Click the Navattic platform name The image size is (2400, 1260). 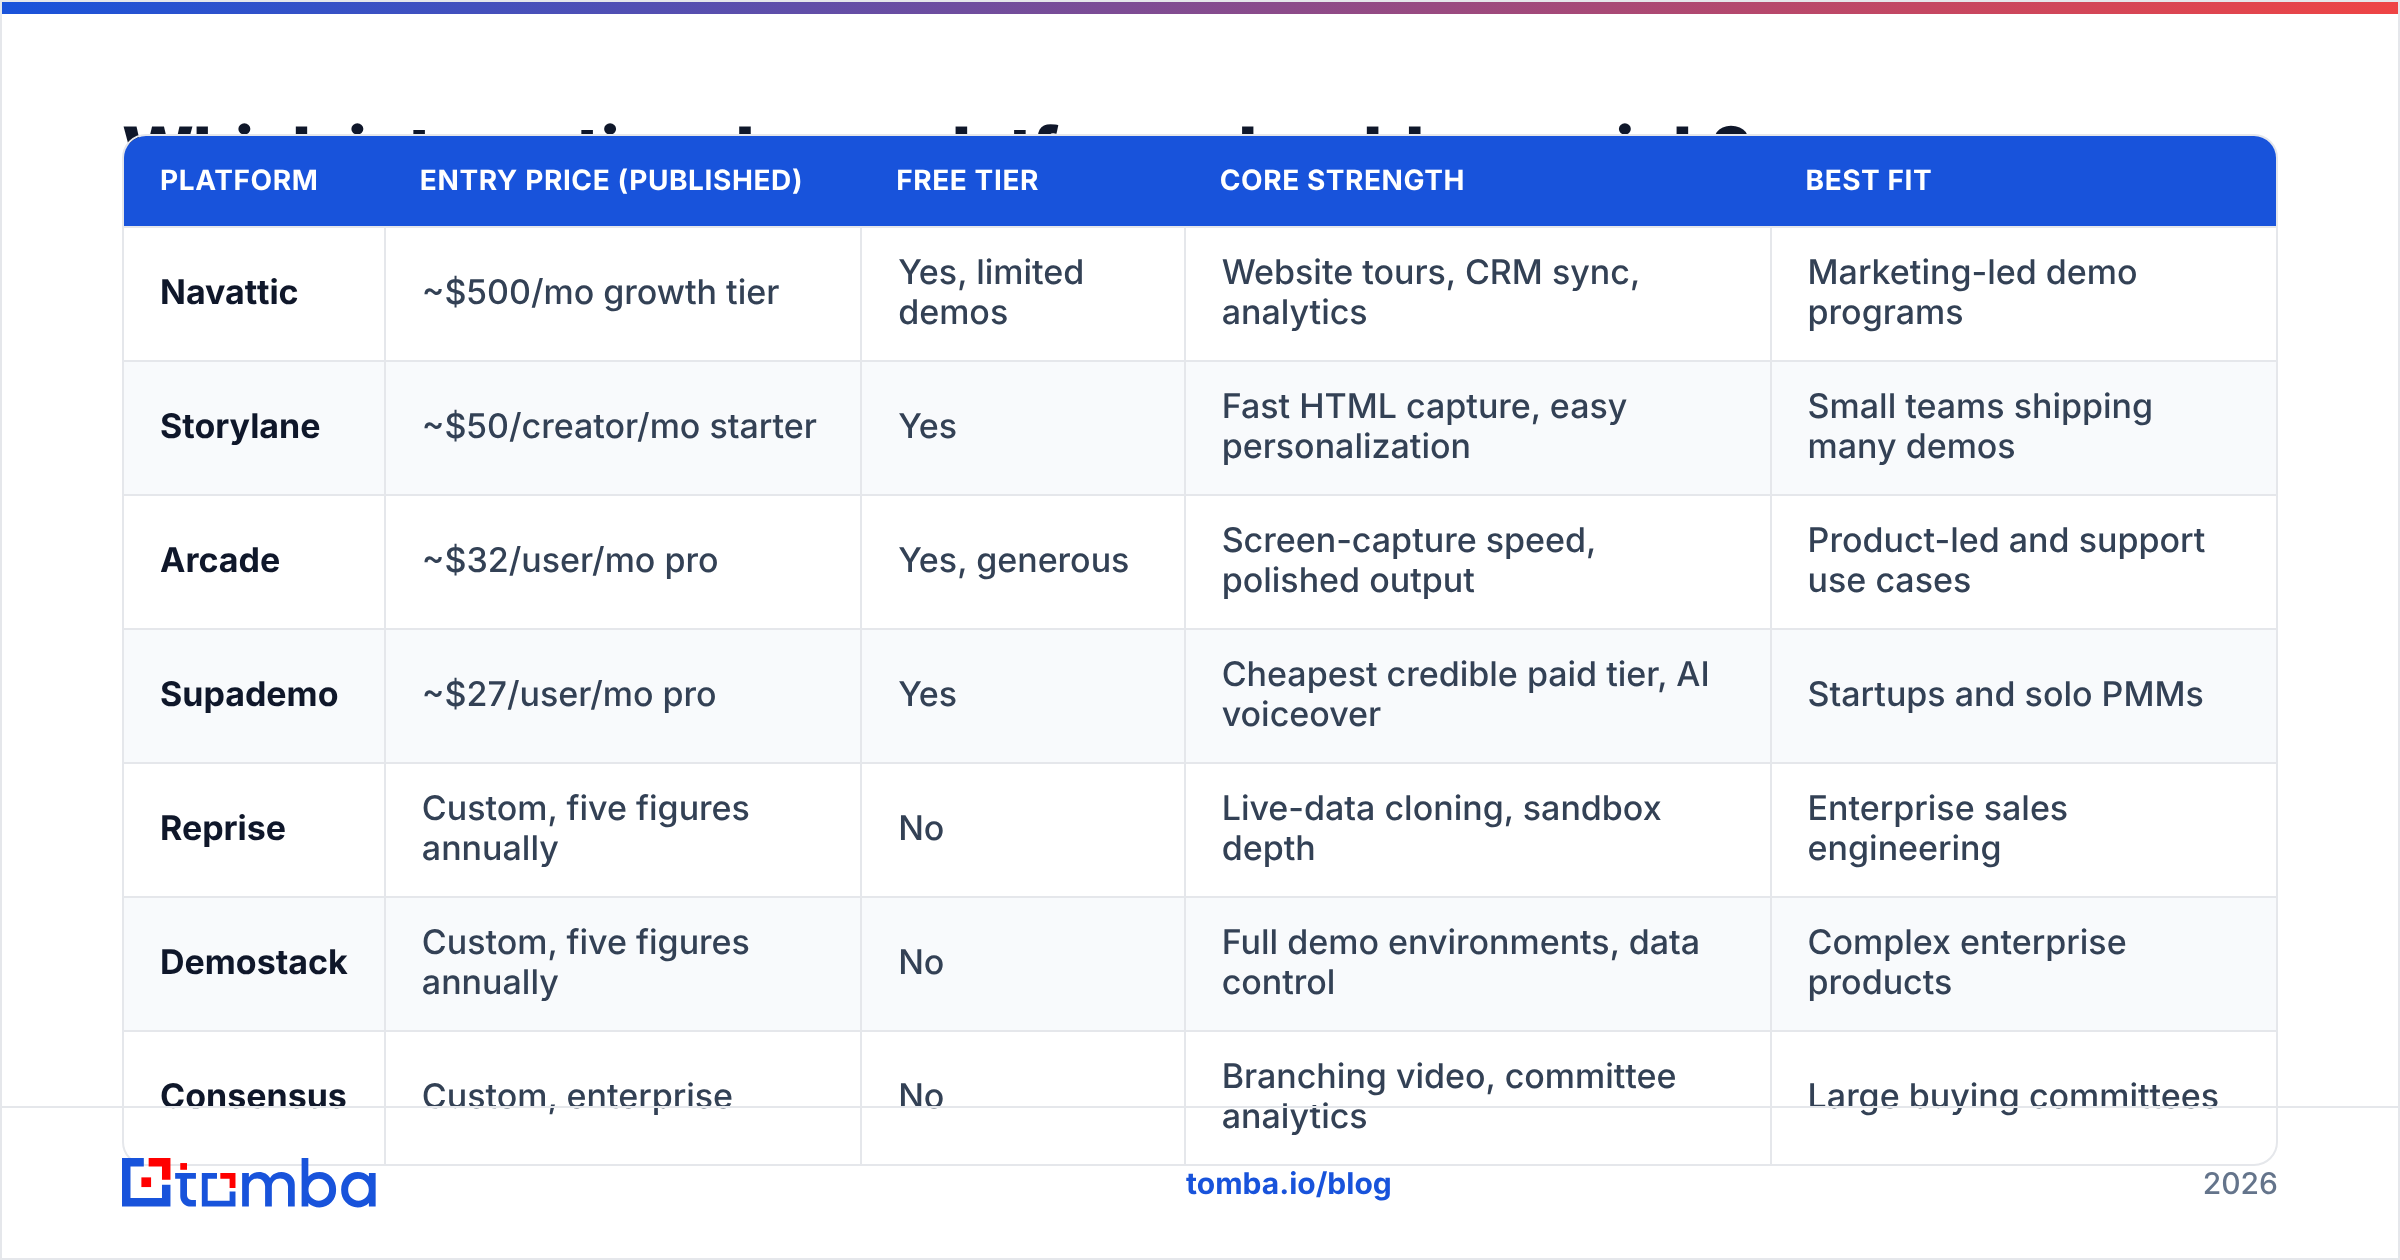coord(229,292)
